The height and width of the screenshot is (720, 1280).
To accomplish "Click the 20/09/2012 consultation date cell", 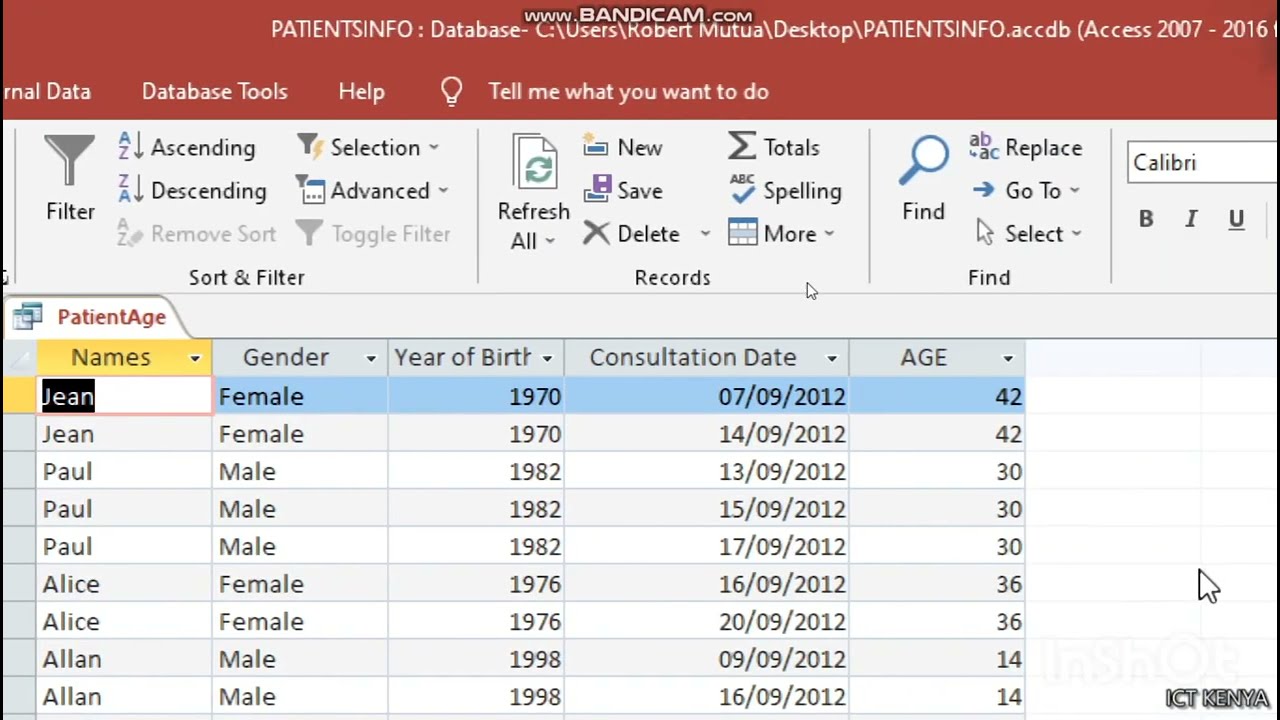I will click(706, 622).
